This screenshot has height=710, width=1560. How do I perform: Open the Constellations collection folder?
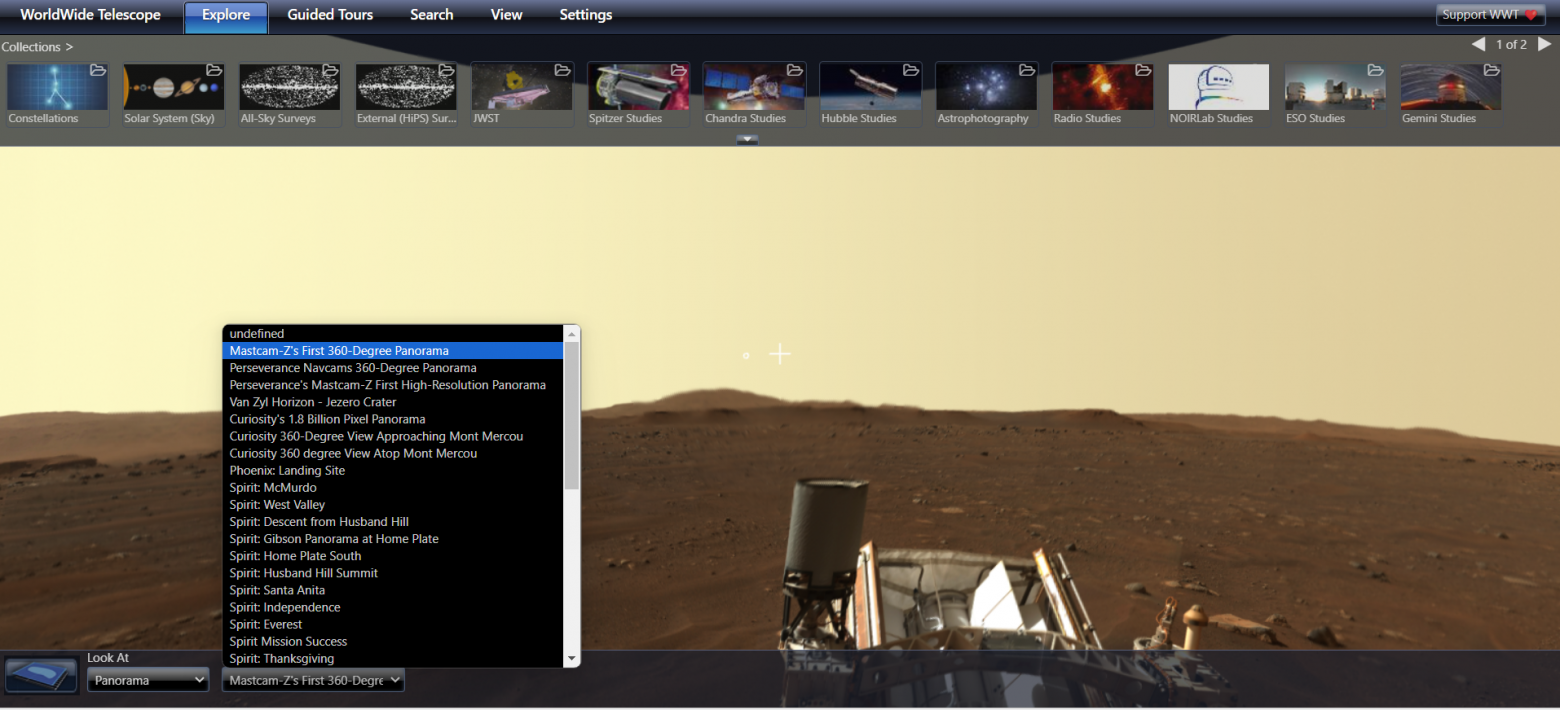pos(57,95)
